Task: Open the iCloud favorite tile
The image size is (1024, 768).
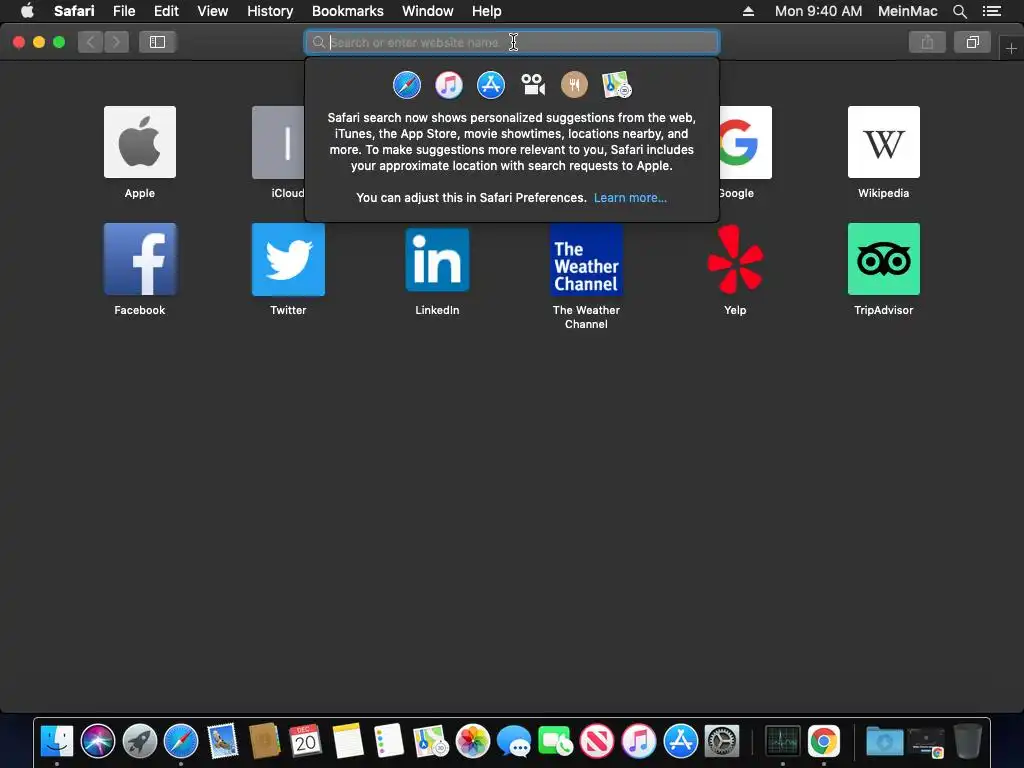Action: coord(279,142)
